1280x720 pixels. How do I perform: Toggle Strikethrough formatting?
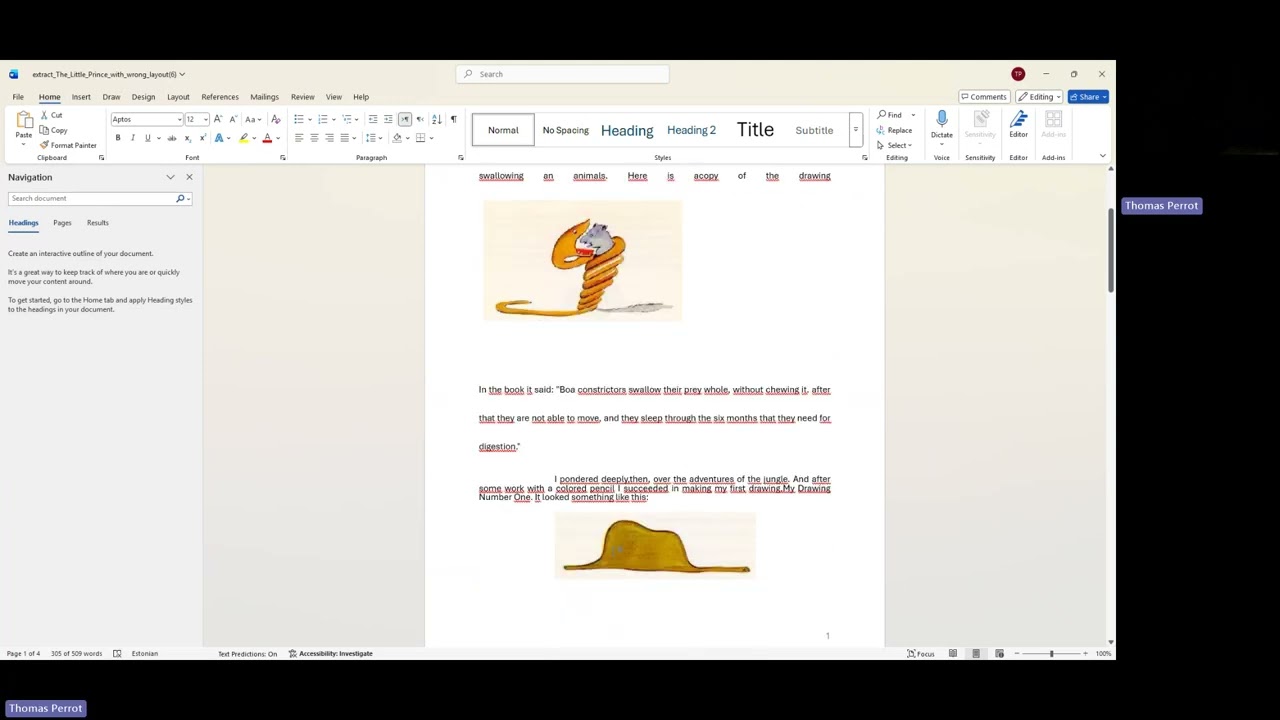click(x=172, y=138)
